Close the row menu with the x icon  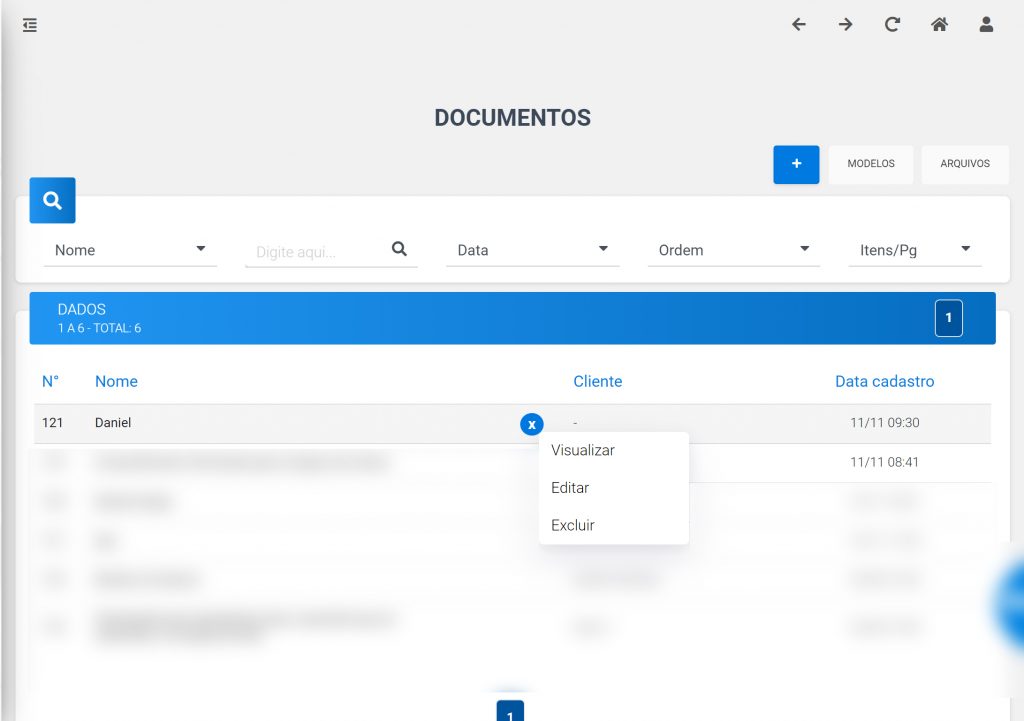[532, 425]
